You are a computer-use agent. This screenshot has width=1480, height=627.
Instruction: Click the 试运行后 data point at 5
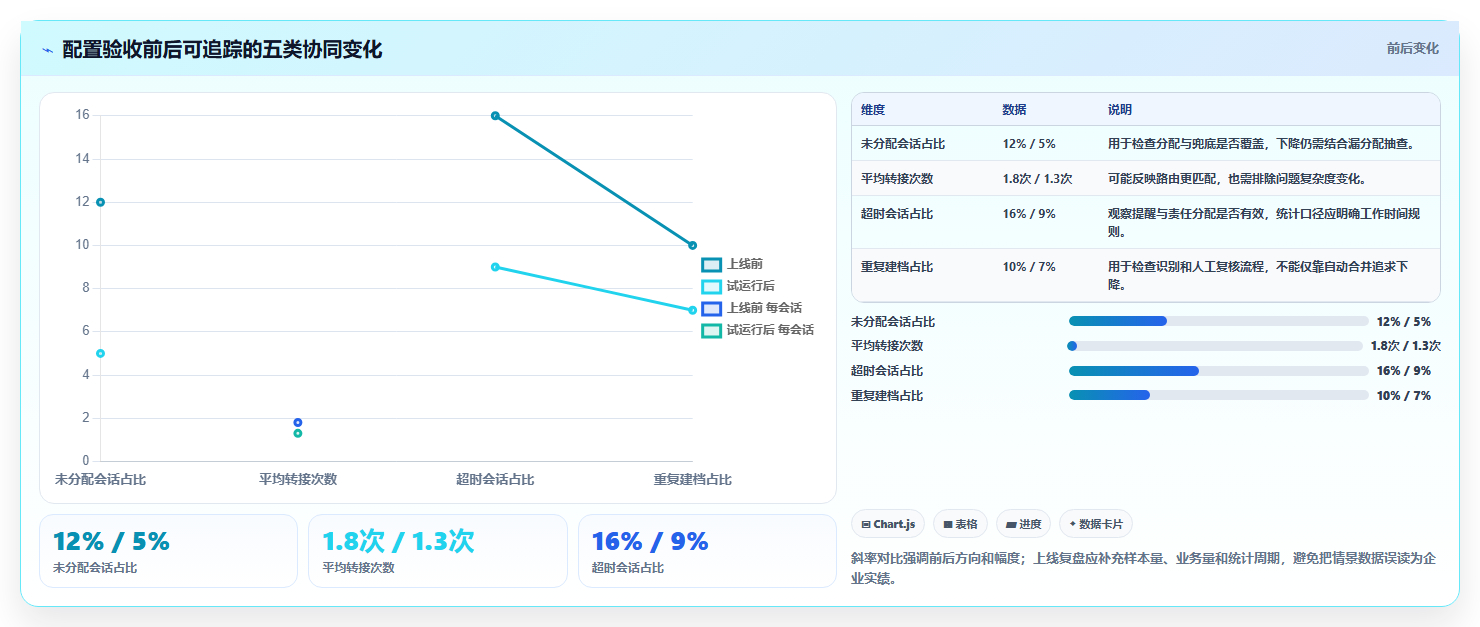pos(100,353)
